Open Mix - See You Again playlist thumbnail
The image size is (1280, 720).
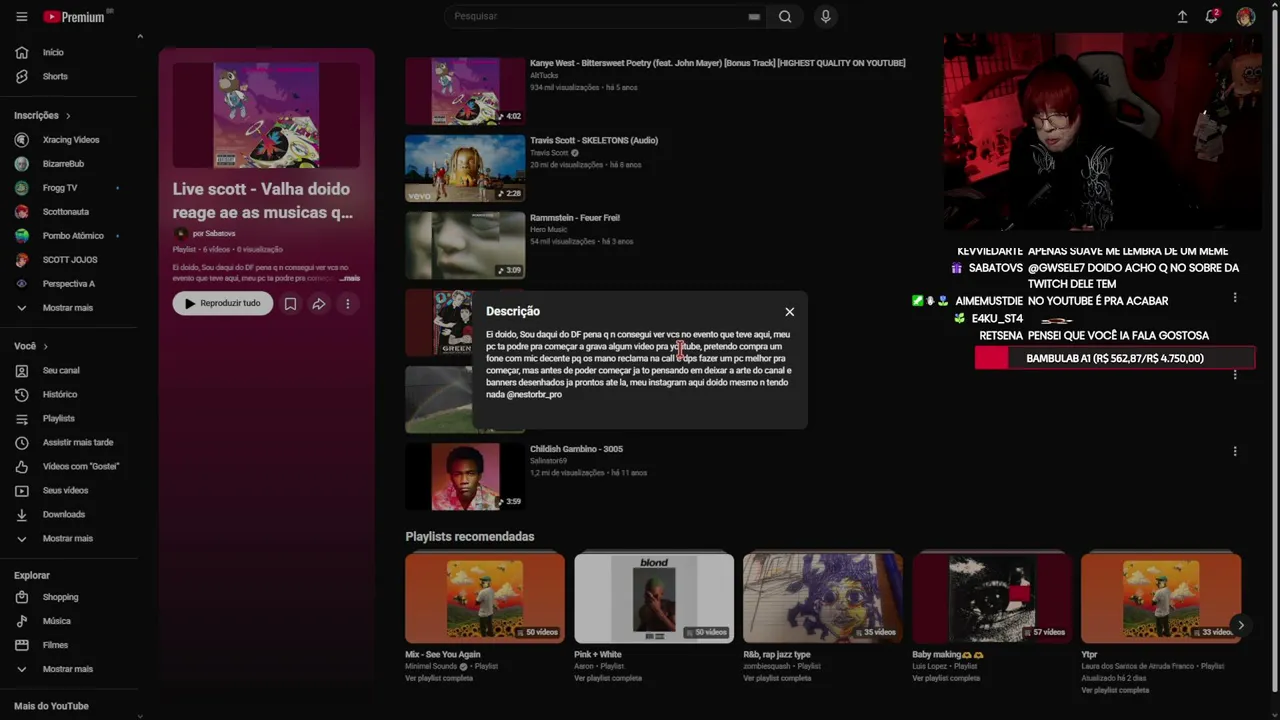[485, 598]
